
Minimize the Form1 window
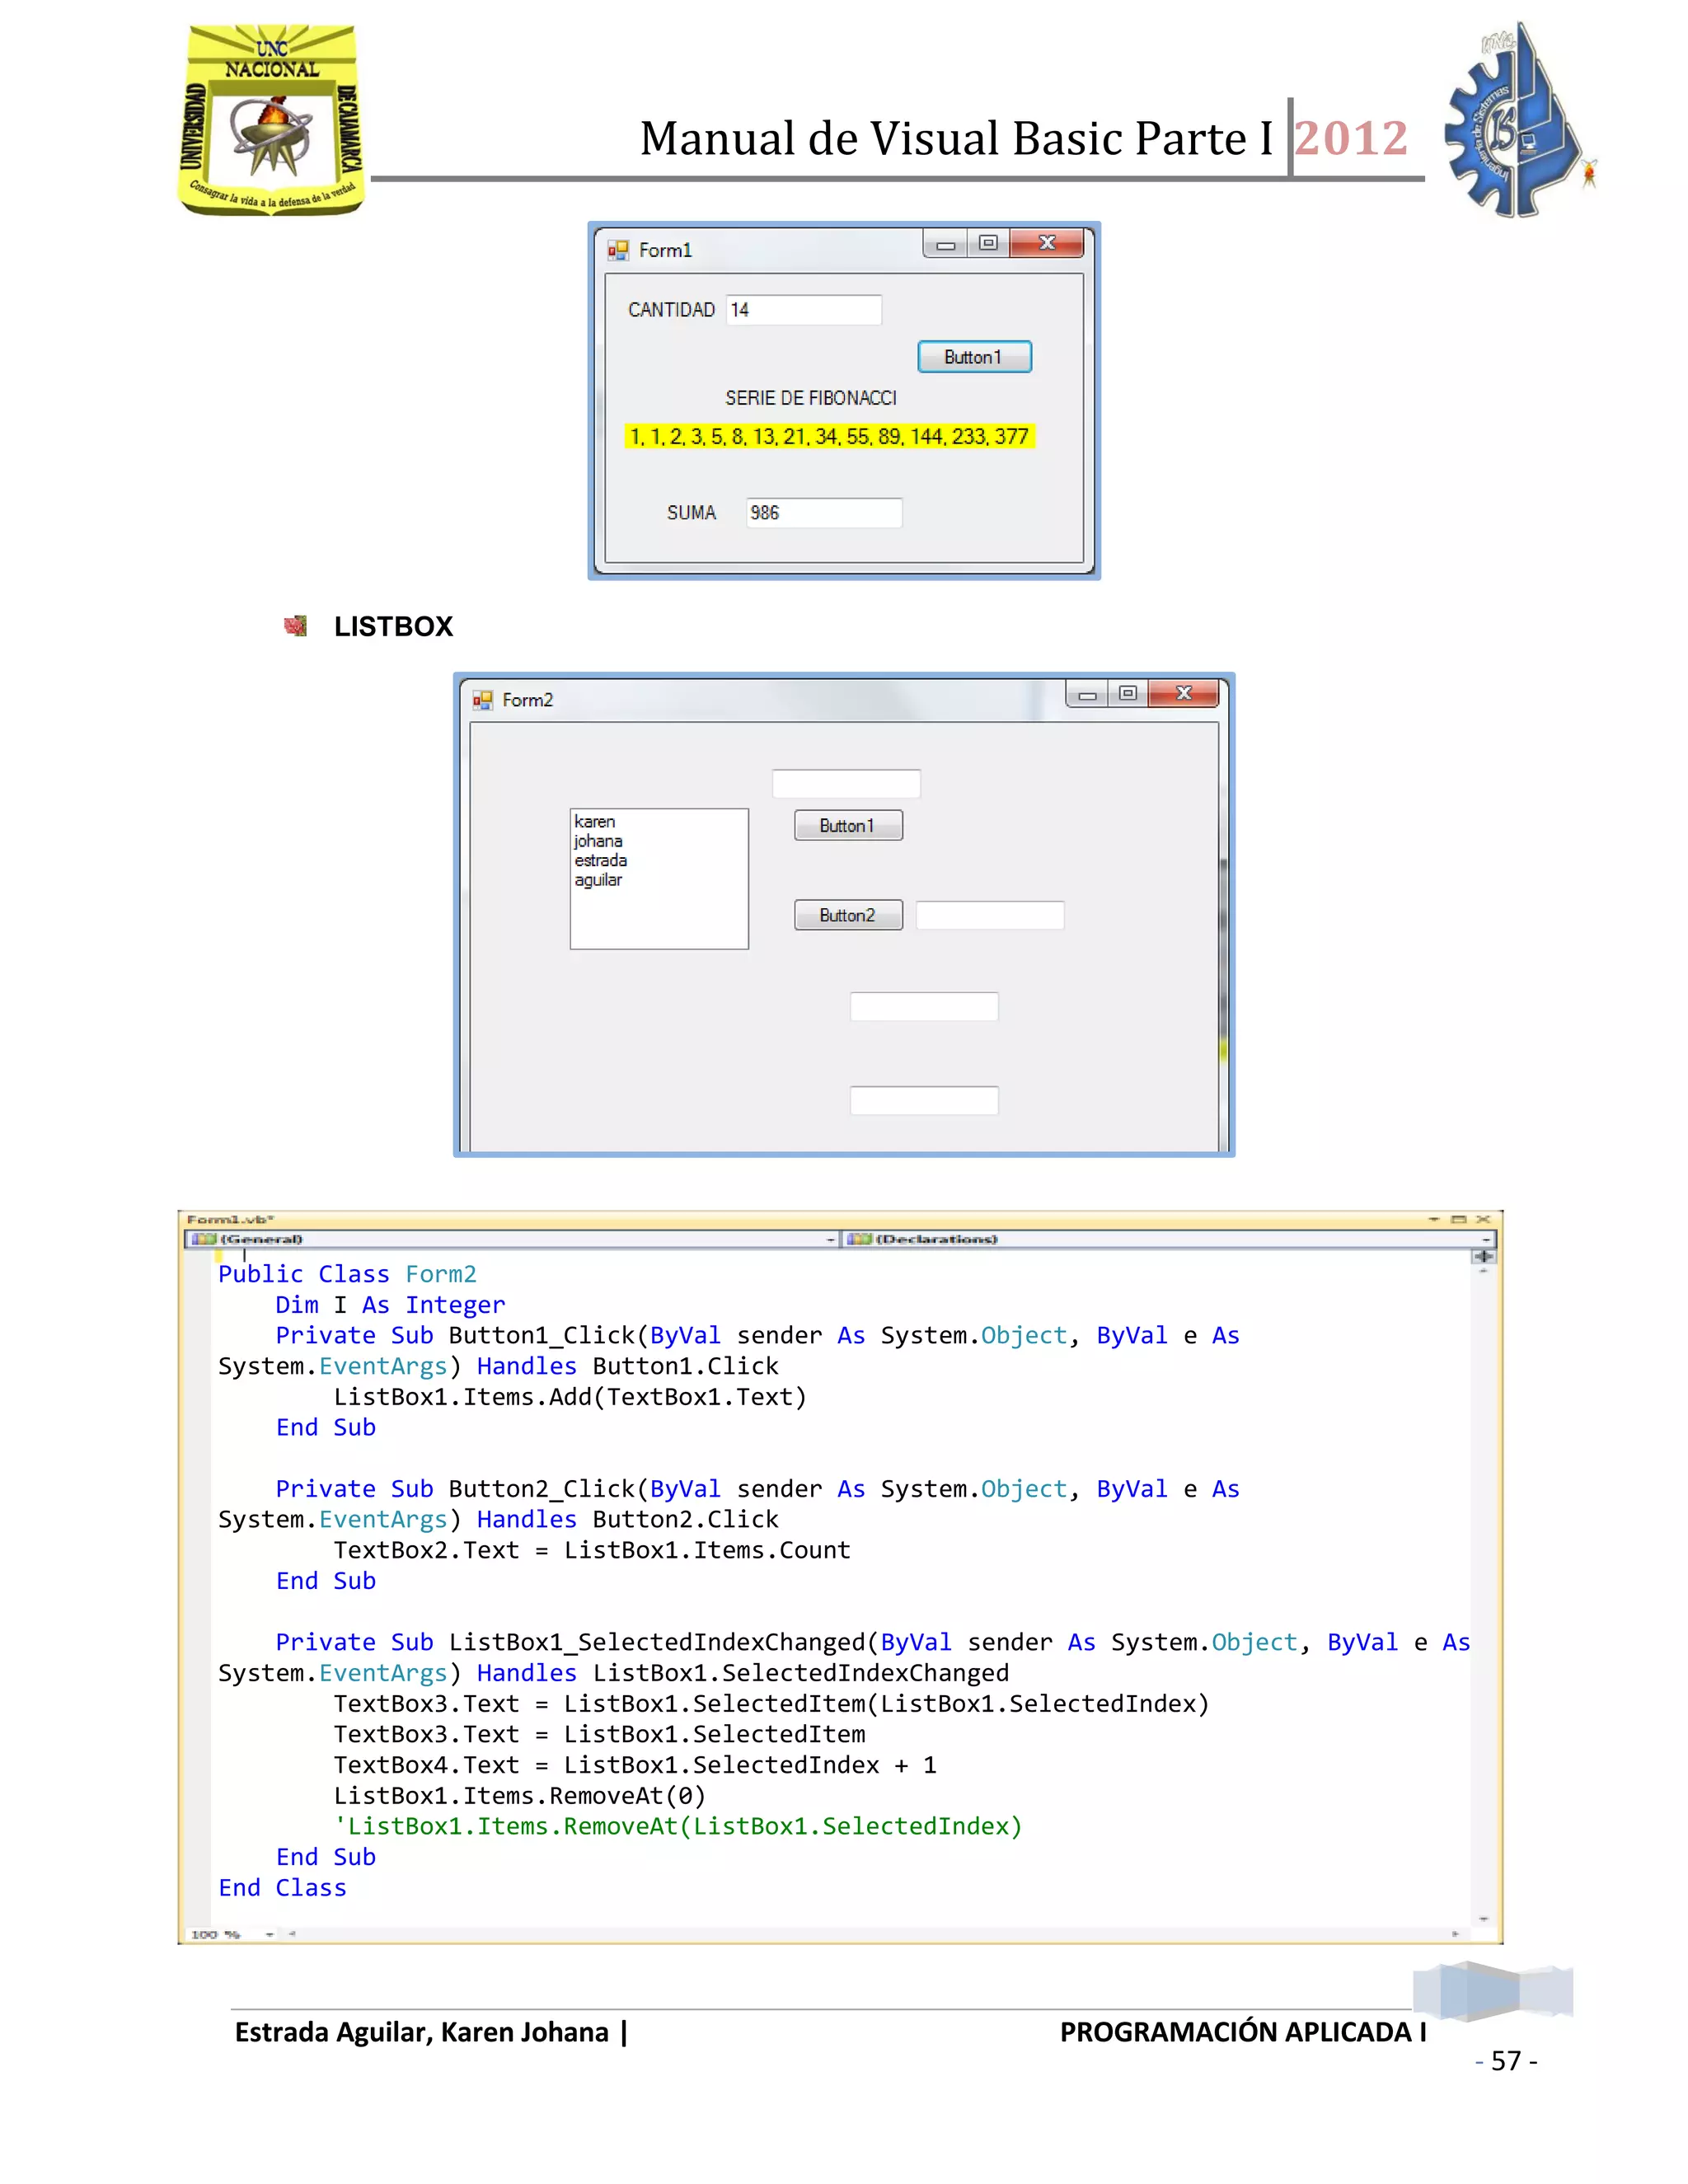point(945,244)
